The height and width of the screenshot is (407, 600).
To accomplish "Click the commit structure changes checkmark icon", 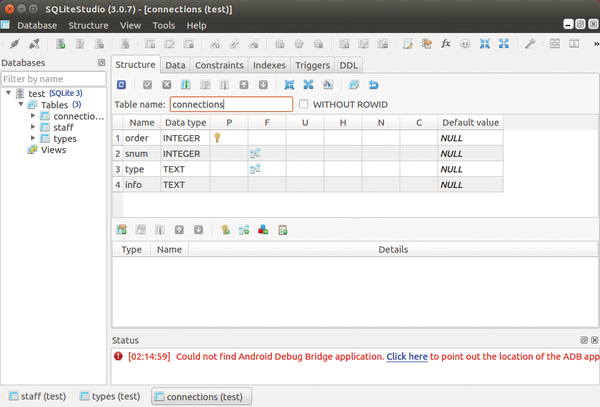I will pyautogui.click(x=148, y=85).
